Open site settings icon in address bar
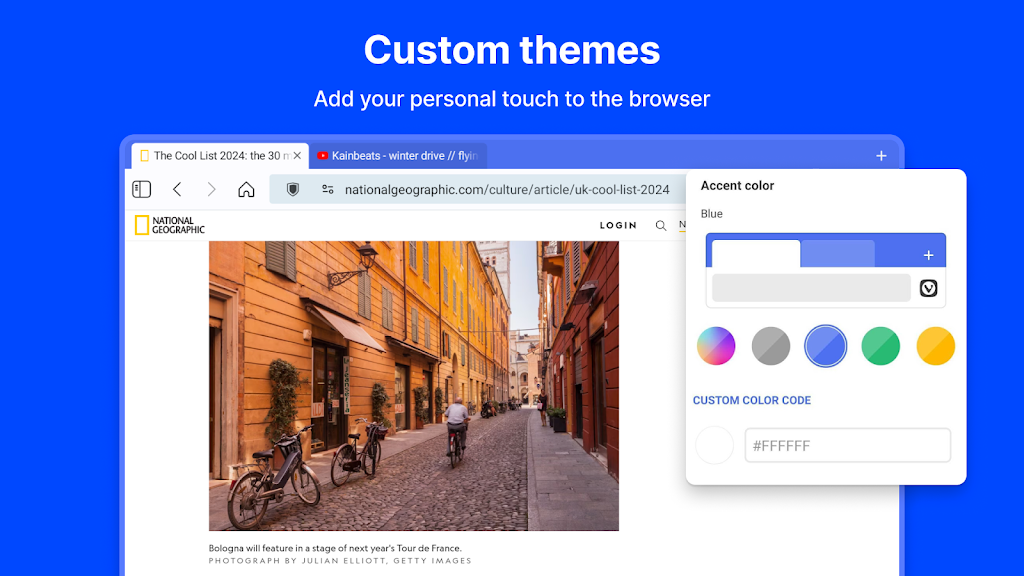 point(327,189)
